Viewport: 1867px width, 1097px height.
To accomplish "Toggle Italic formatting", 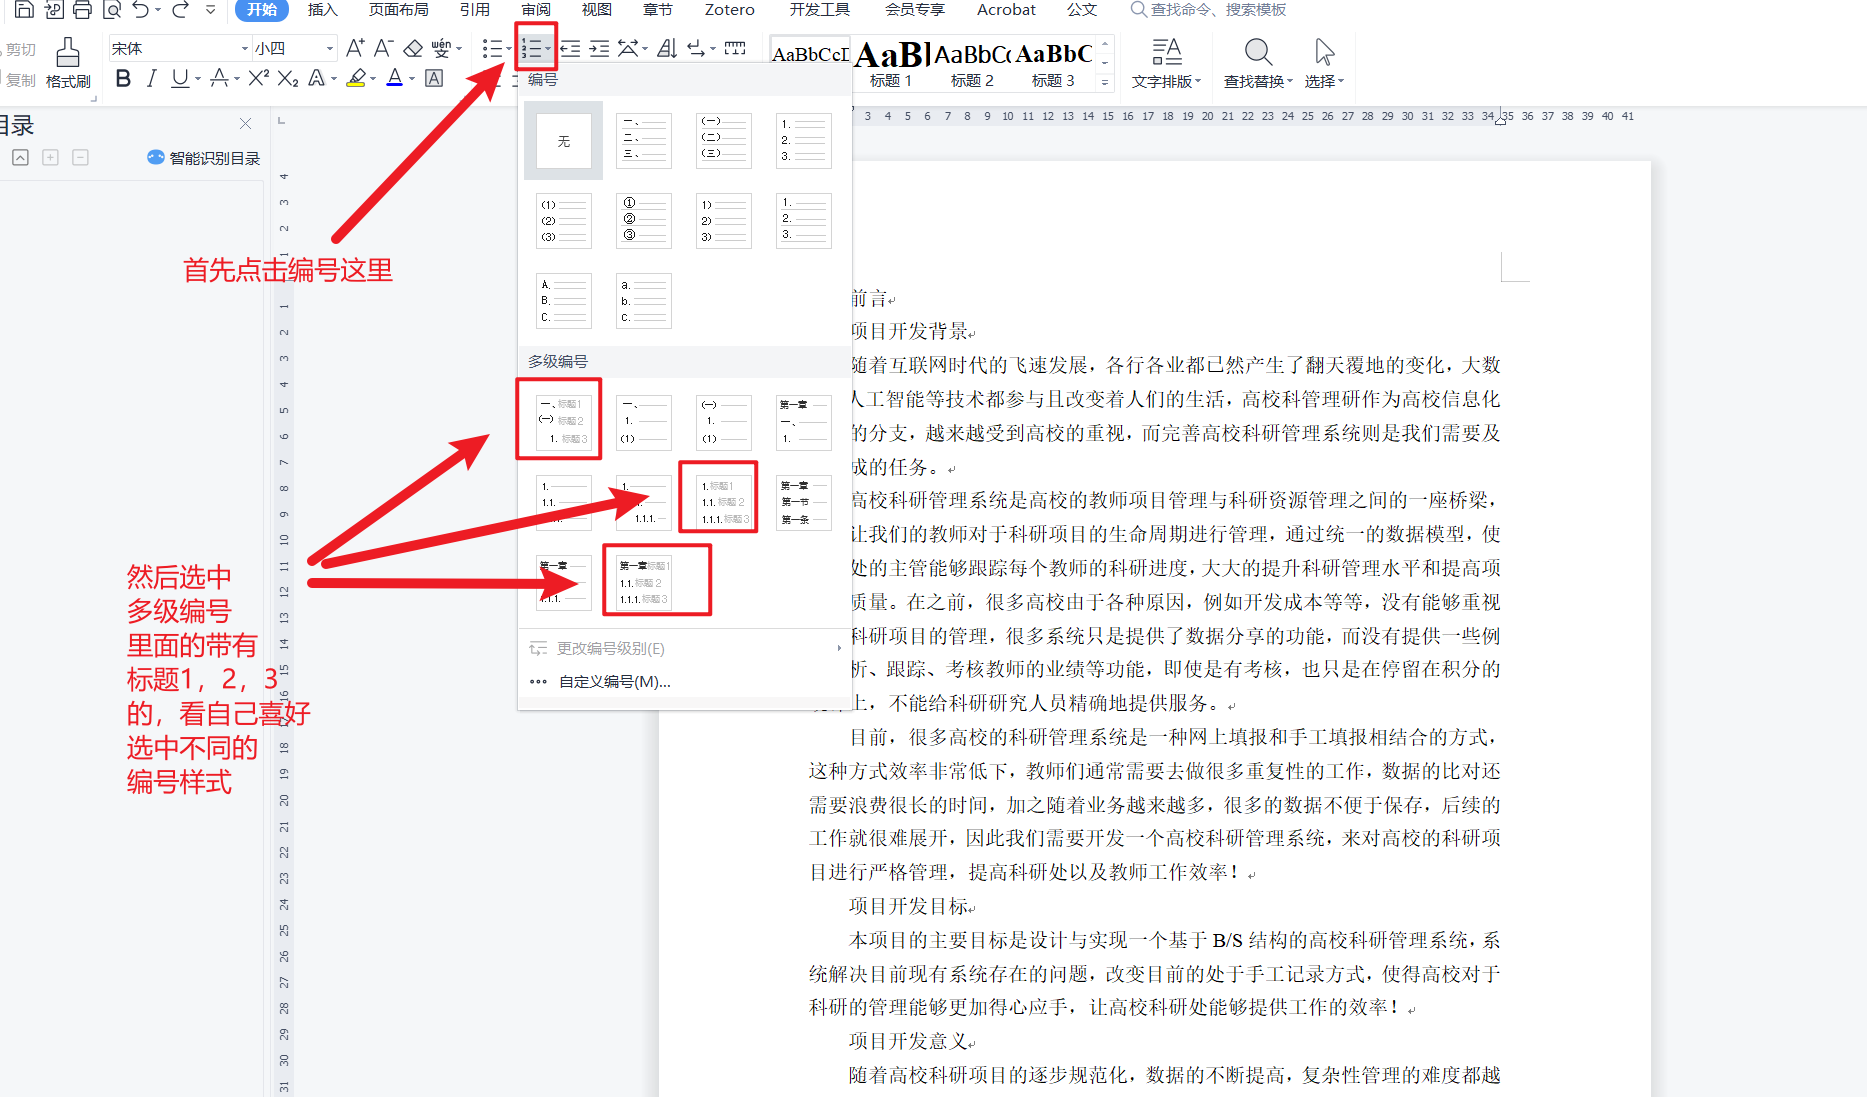I will coord(151,78).
